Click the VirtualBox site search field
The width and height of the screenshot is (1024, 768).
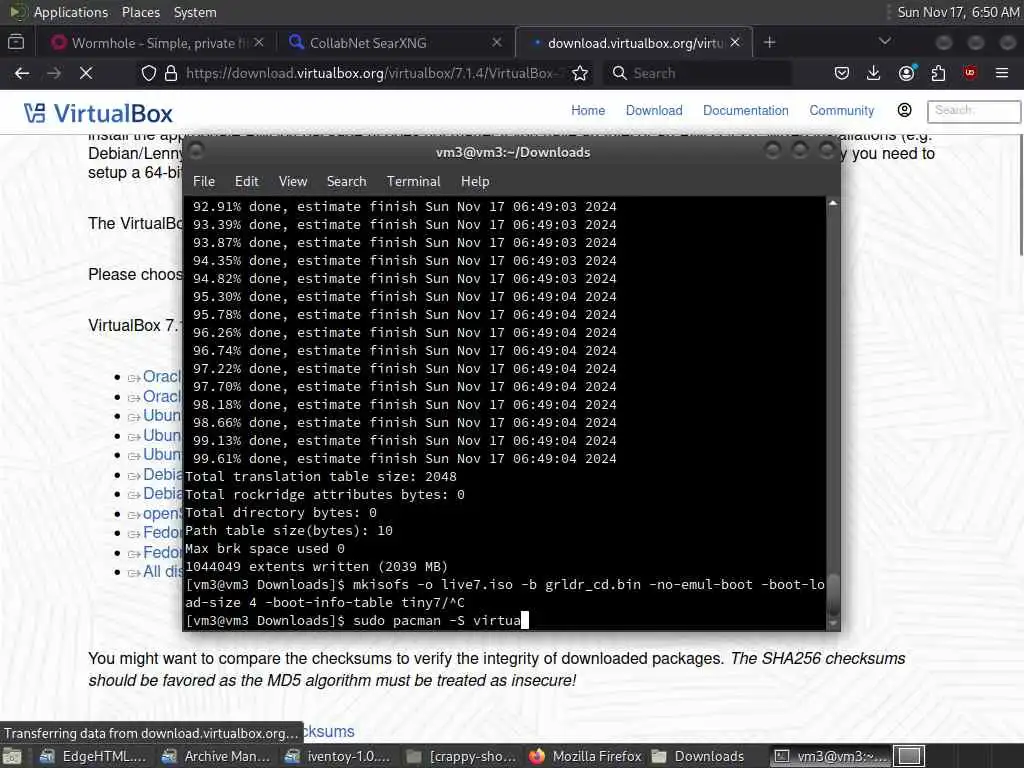coord(974,111)
